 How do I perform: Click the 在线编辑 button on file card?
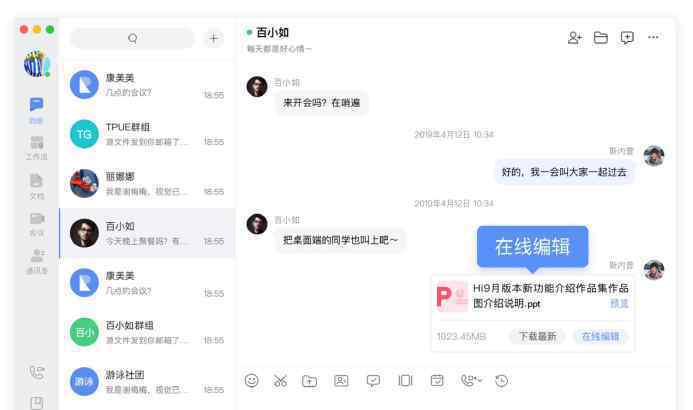coord(600,337)
